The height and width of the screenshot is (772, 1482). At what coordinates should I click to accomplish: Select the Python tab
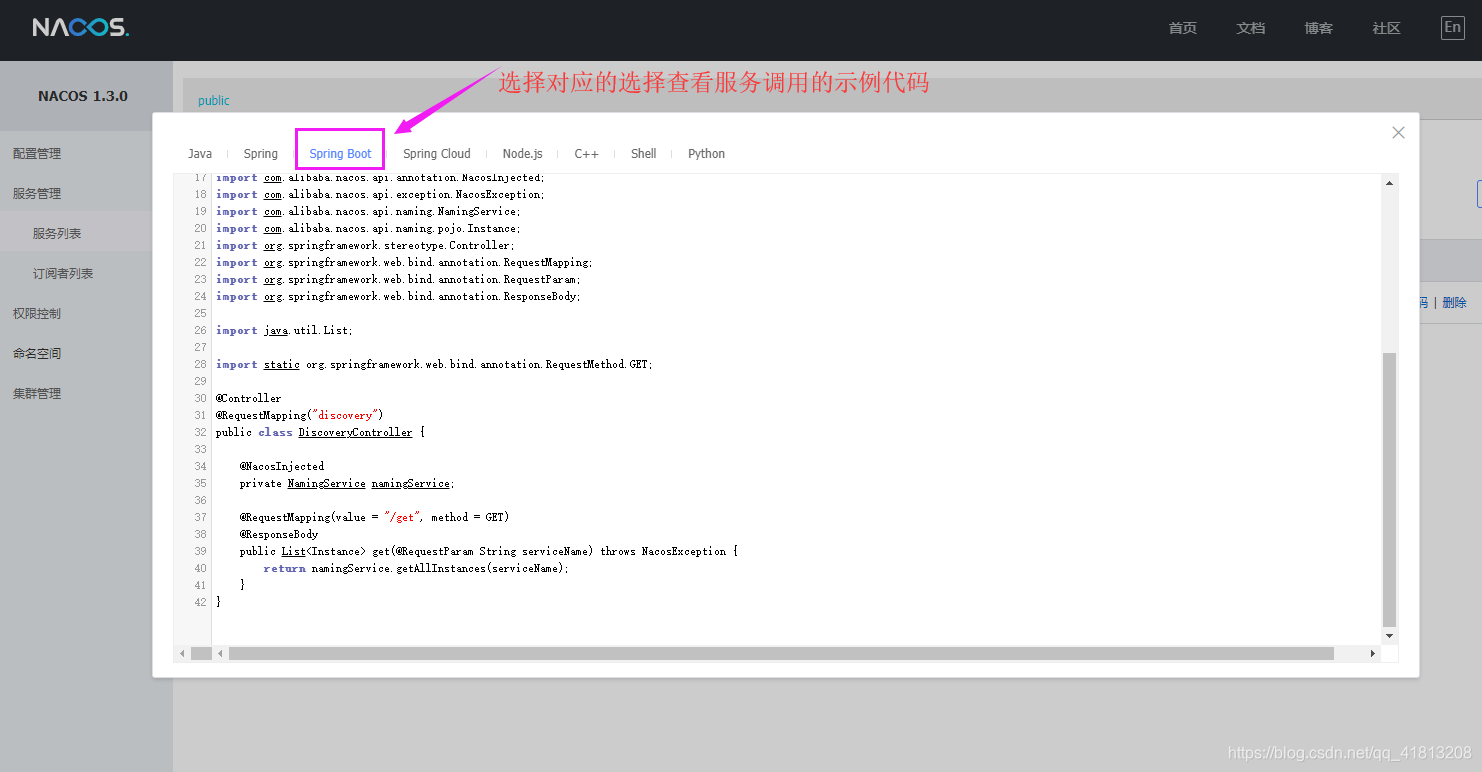pyautogui.click(x=706, y=154)
